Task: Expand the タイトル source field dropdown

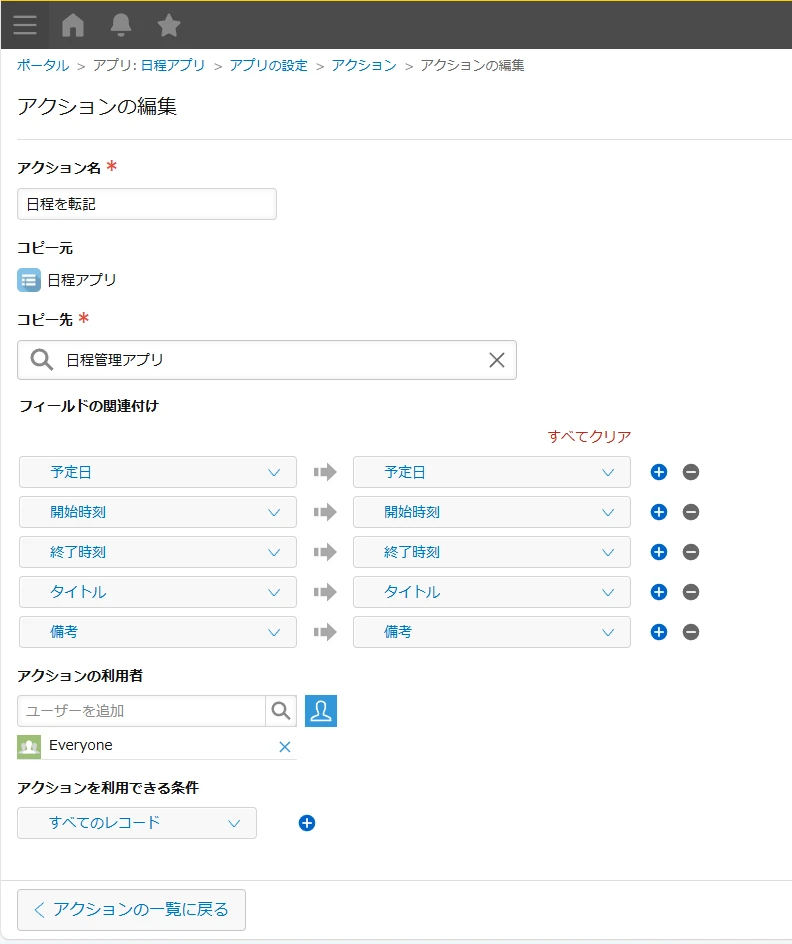Action: 157,592
